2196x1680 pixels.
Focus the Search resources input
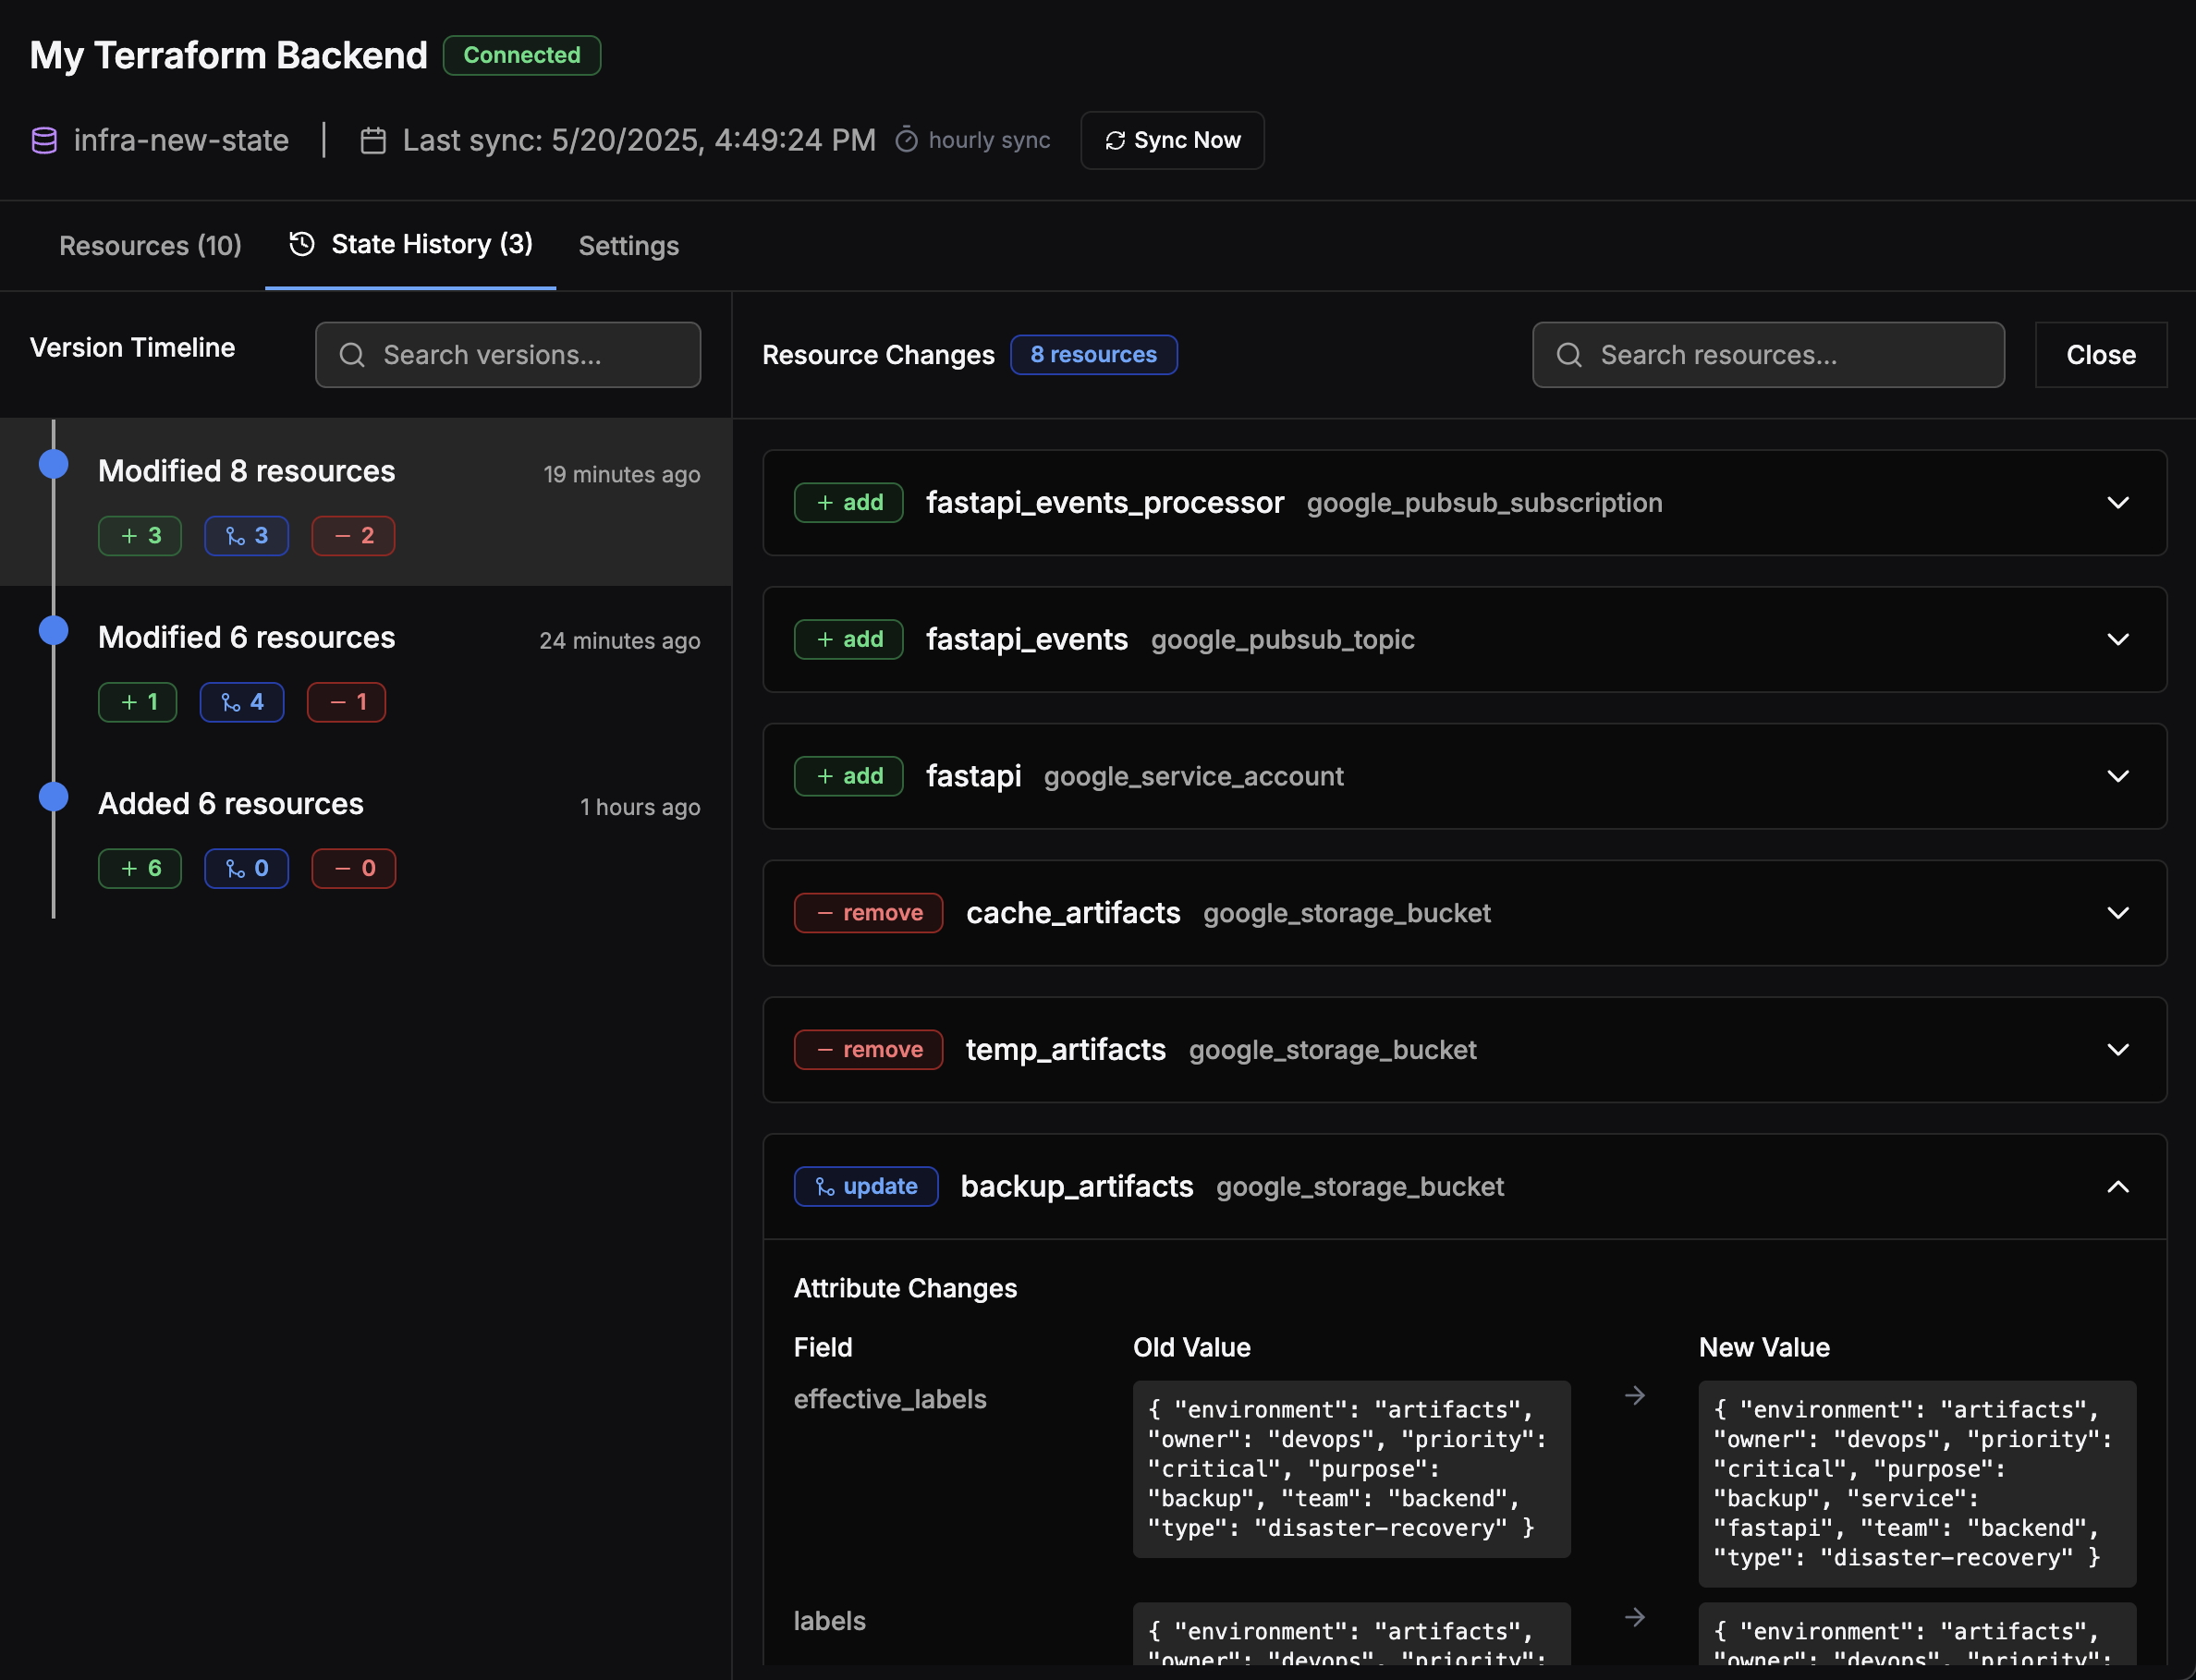point(1768,355)
